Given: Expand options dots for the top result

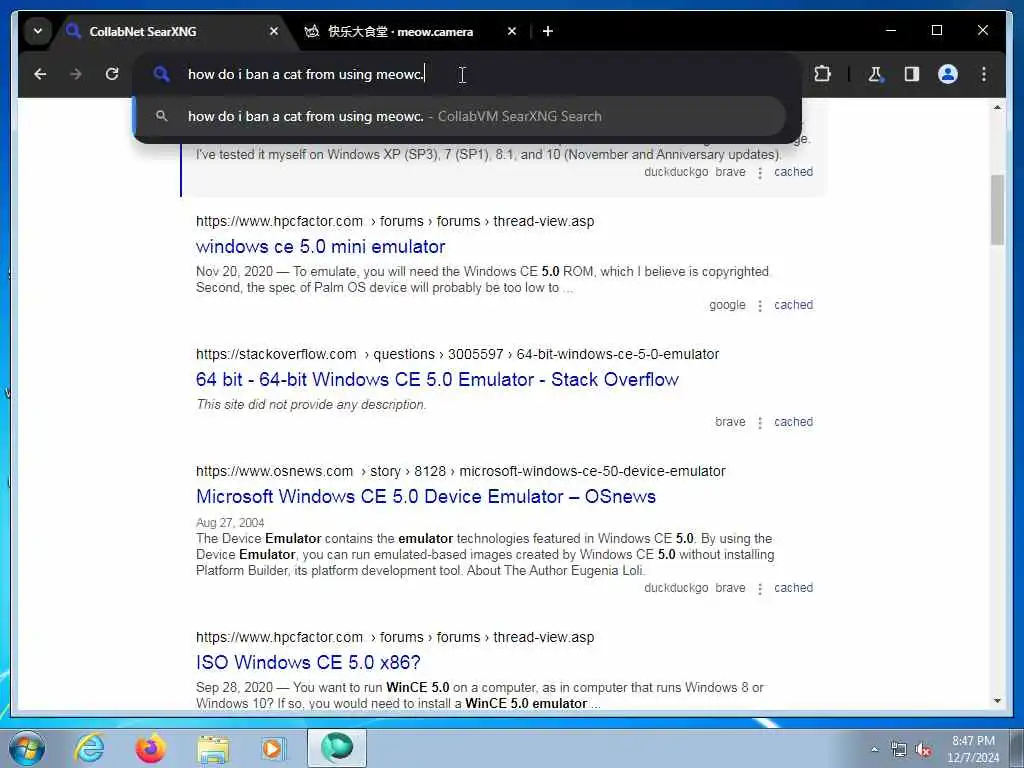Looking at the screenshot, I should [x=760, y=172].
